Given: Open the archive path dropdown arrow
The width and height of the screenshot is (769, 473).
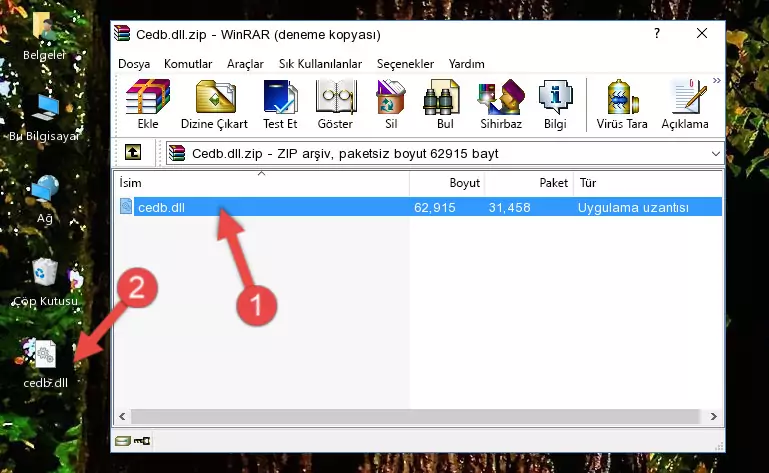Looking at the screenshot, I should 716,154.
